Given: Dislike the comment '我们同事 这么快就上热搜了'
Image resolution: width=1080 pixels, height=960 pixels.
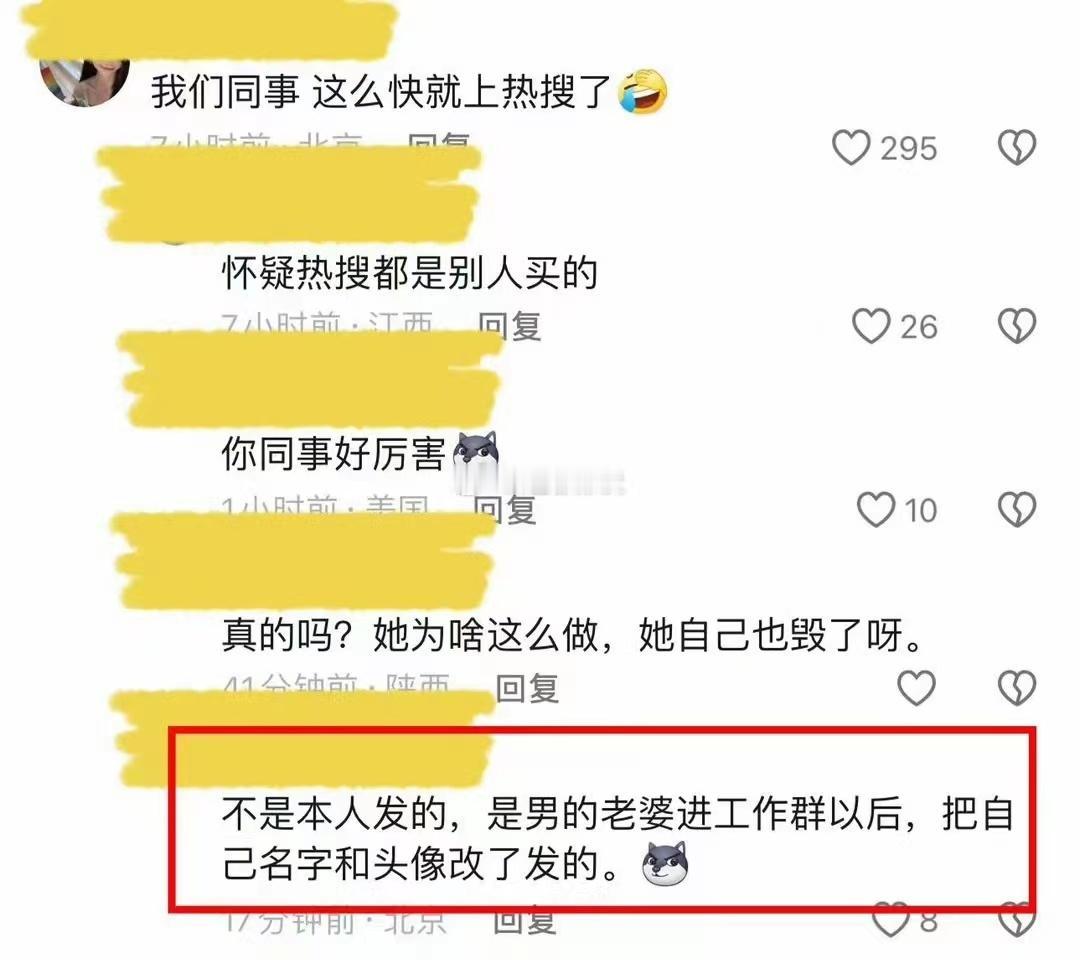Looking at the screenshot, I should point(1017,147).
